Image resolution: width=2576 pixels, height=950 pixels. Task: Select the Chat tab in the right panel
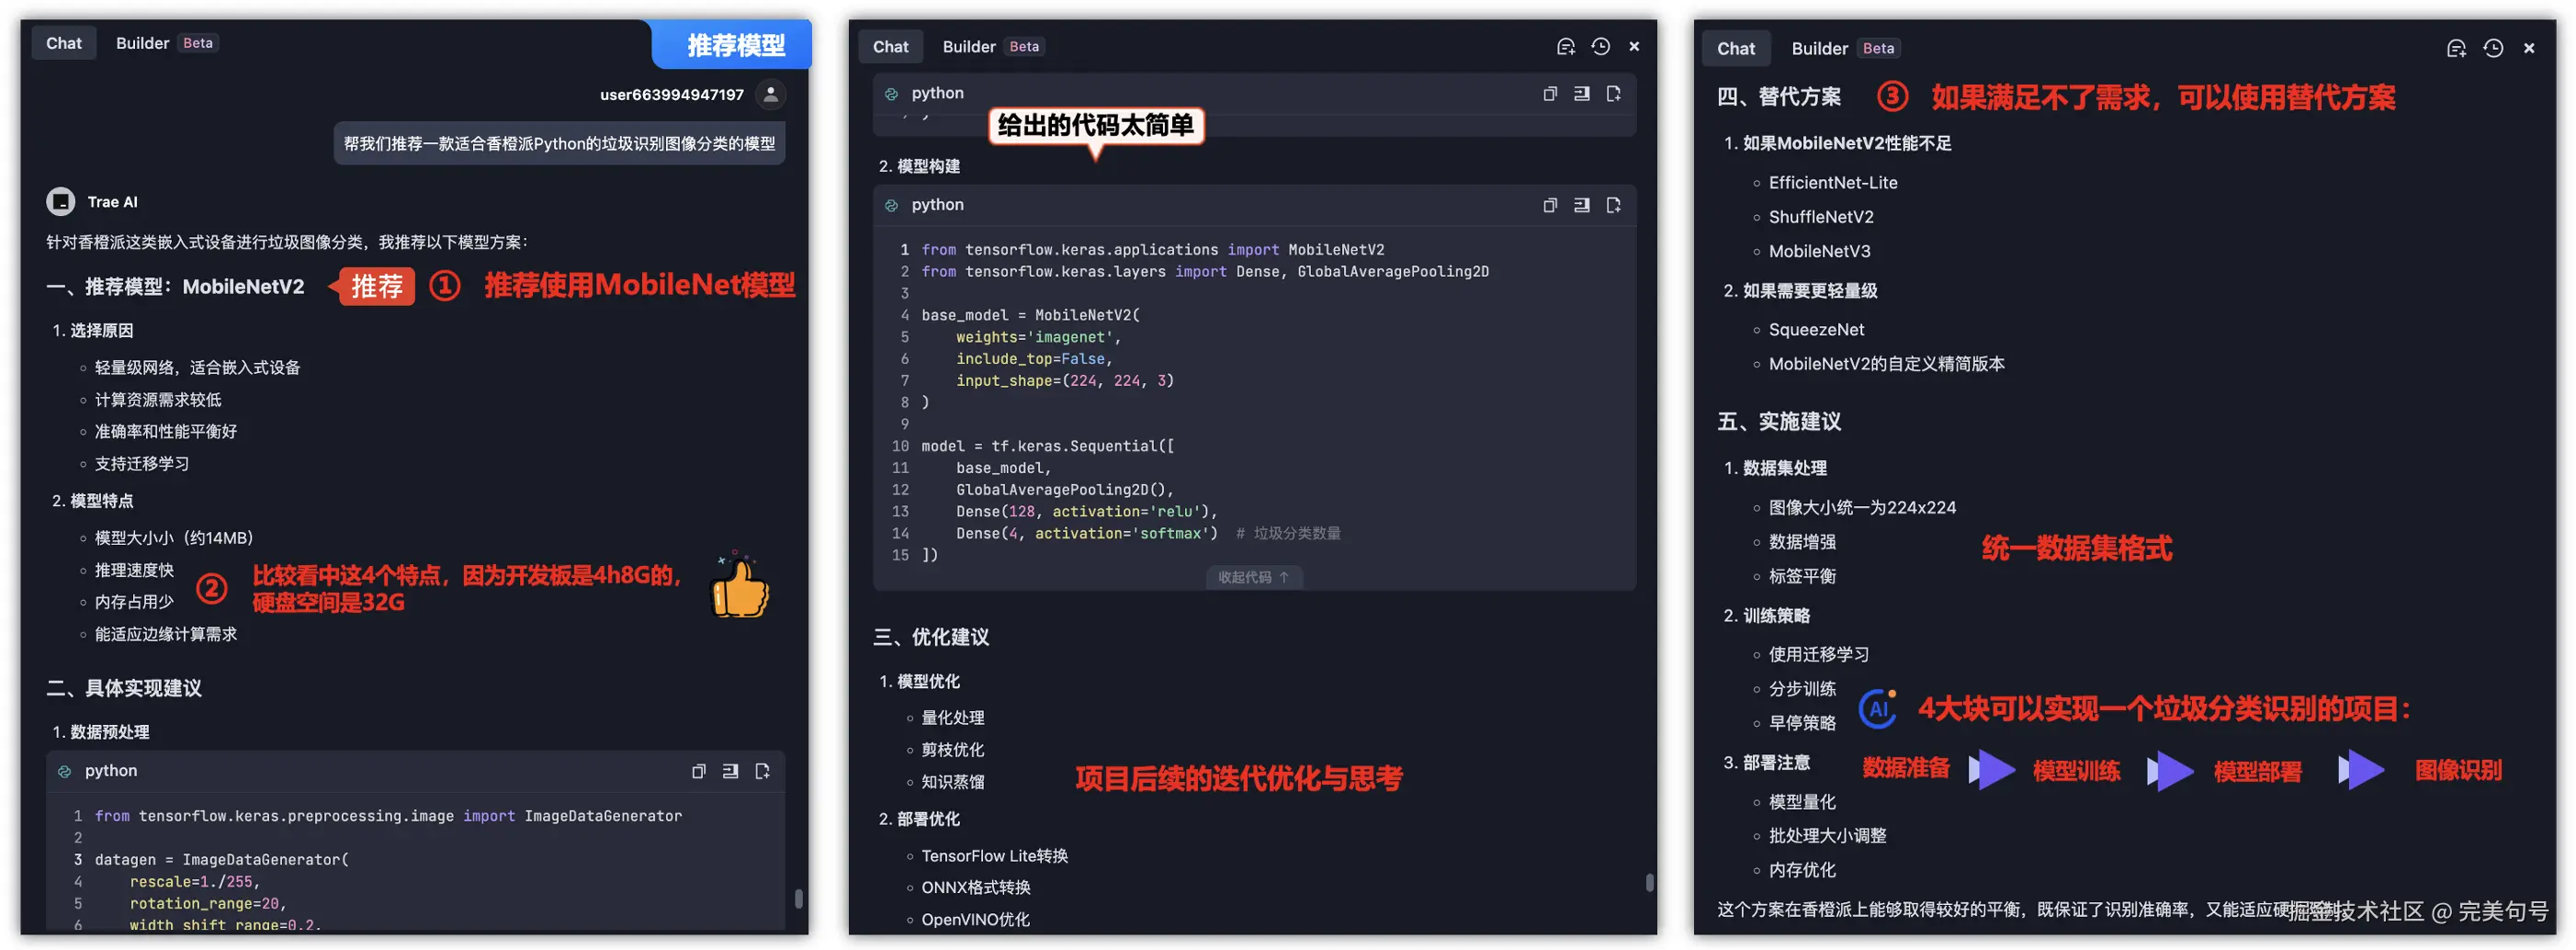[x=1735, y=48]
